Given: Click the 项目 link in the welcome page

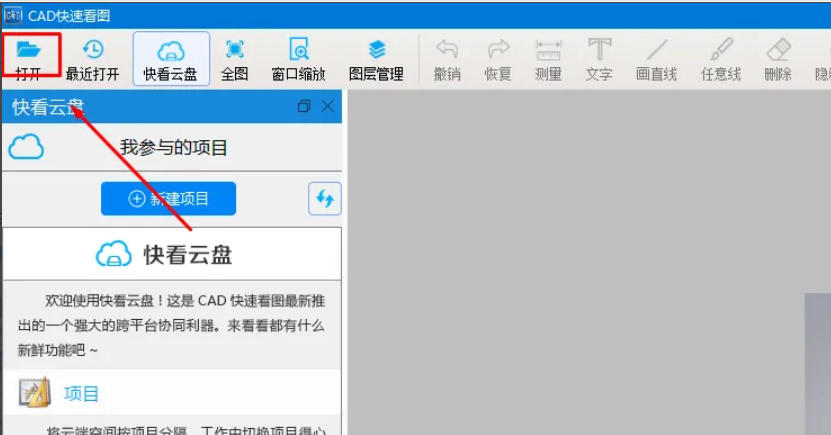Looking at the screenshot, I should (81, 394).
